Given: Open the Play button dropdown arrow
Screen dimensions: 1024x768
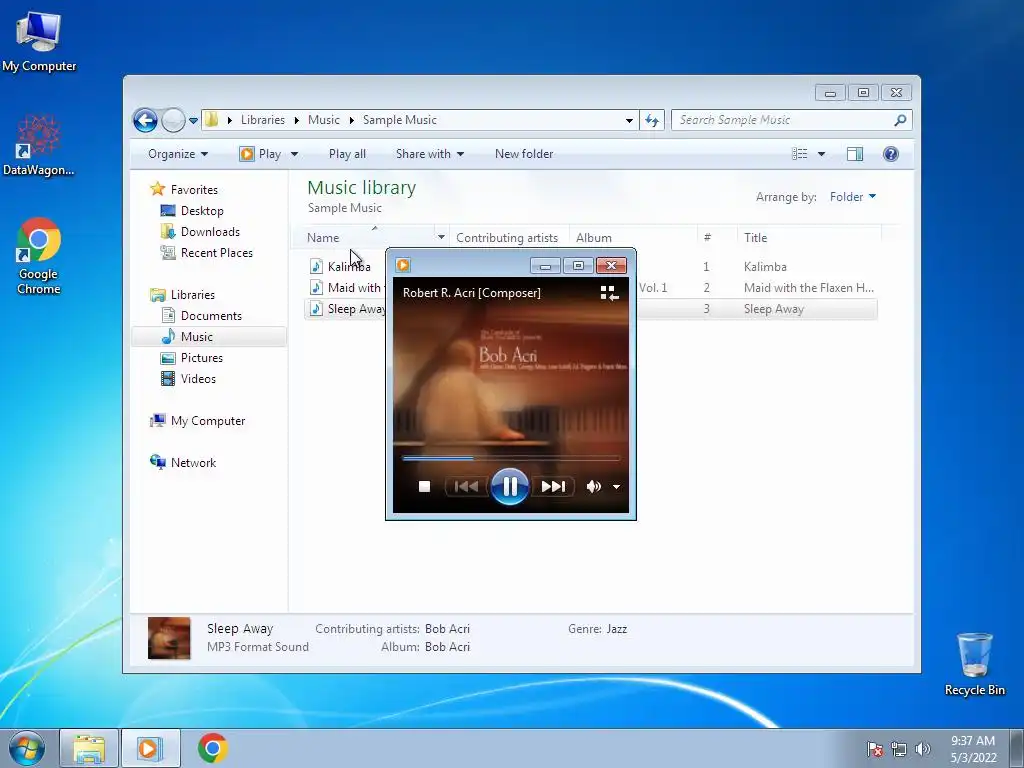Looking at the screenshot, I should click(294, 154).
